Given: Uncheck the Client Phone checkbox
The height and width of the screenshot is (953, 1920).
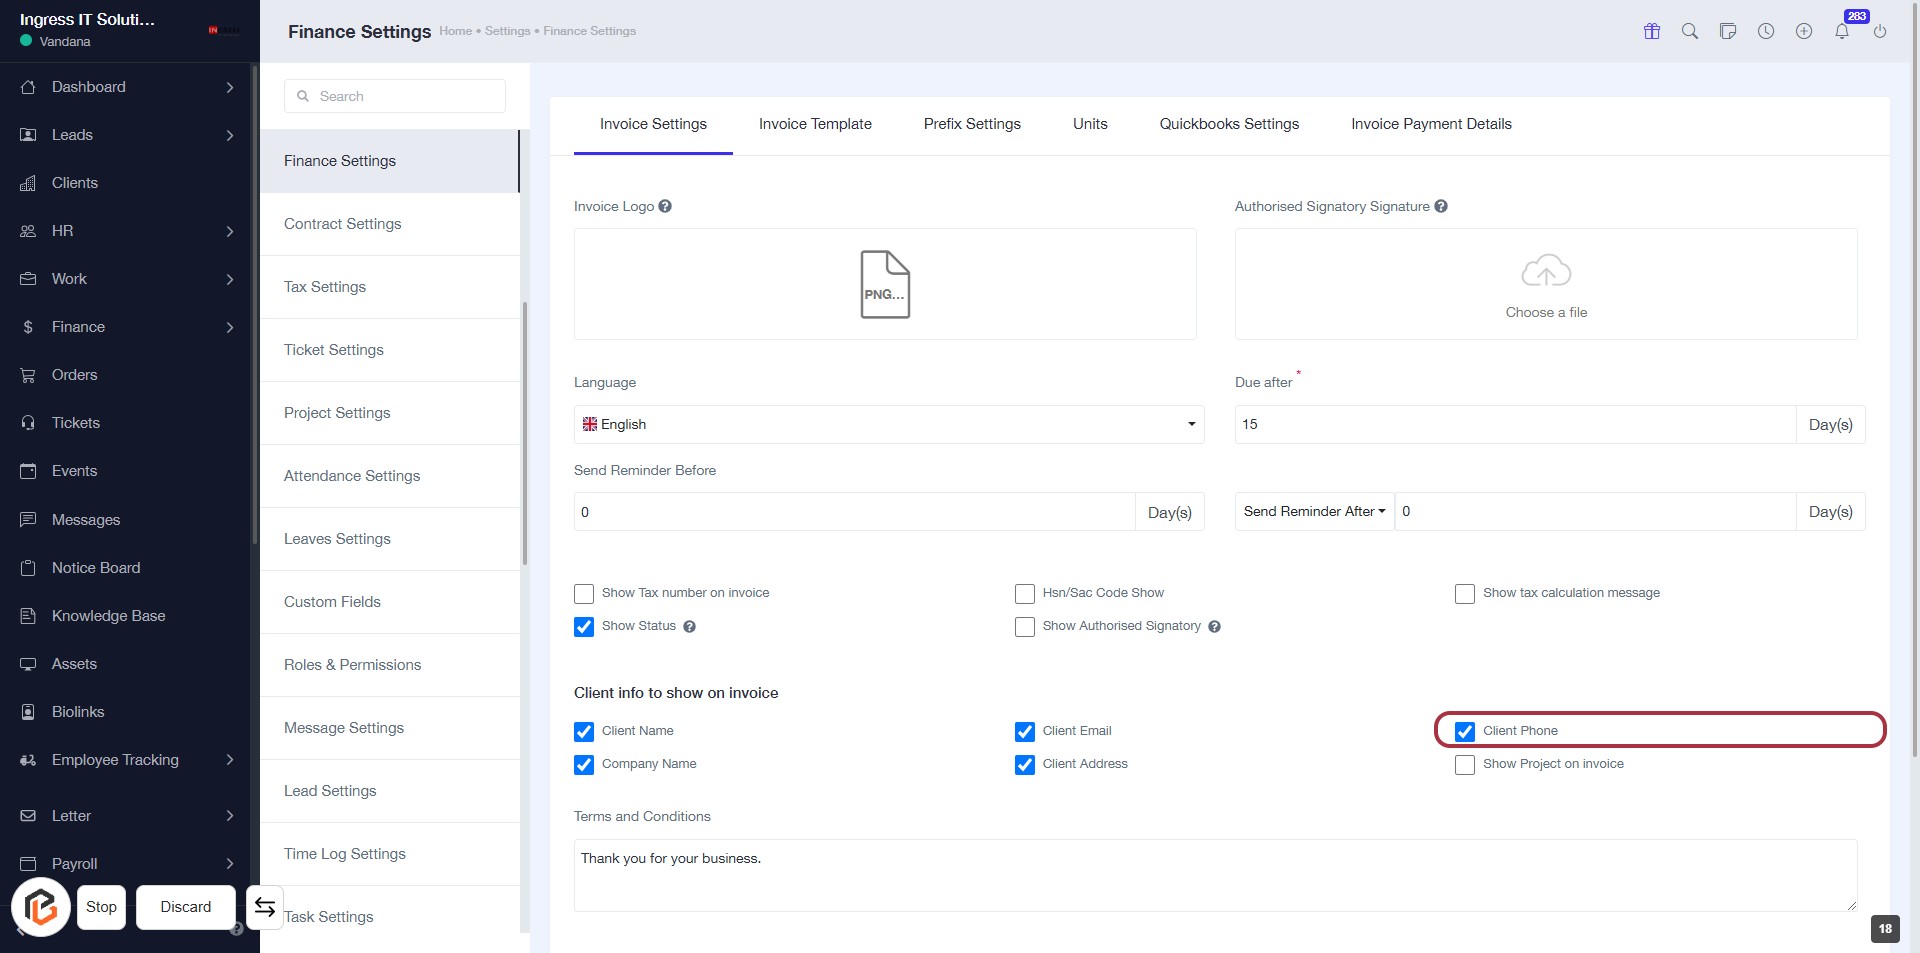Looking at the screenshot, I should tap(1465, 731).
